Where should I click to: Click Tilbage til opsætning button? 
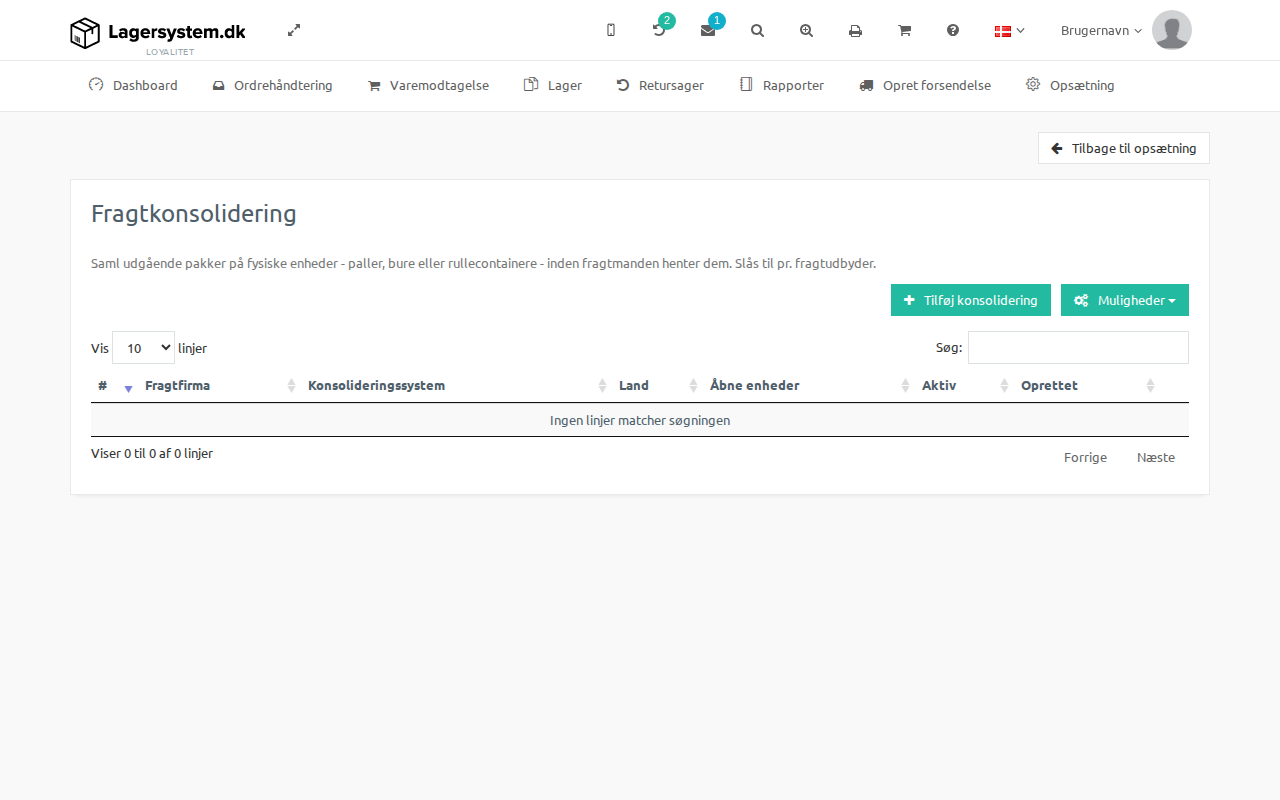click(1124, 148)
